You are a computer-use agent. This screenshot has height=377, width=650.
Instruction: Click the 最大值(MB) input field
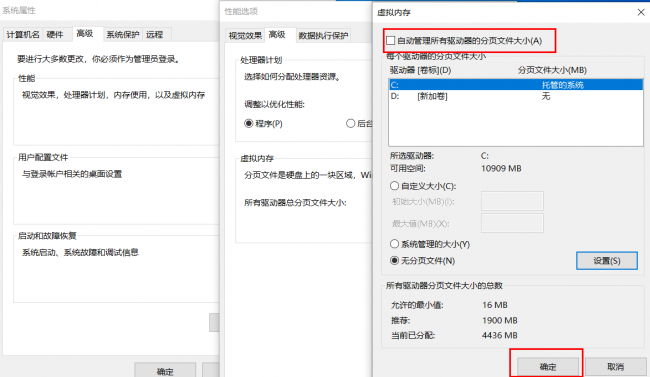pyautogui.click(x=512, y=224)
